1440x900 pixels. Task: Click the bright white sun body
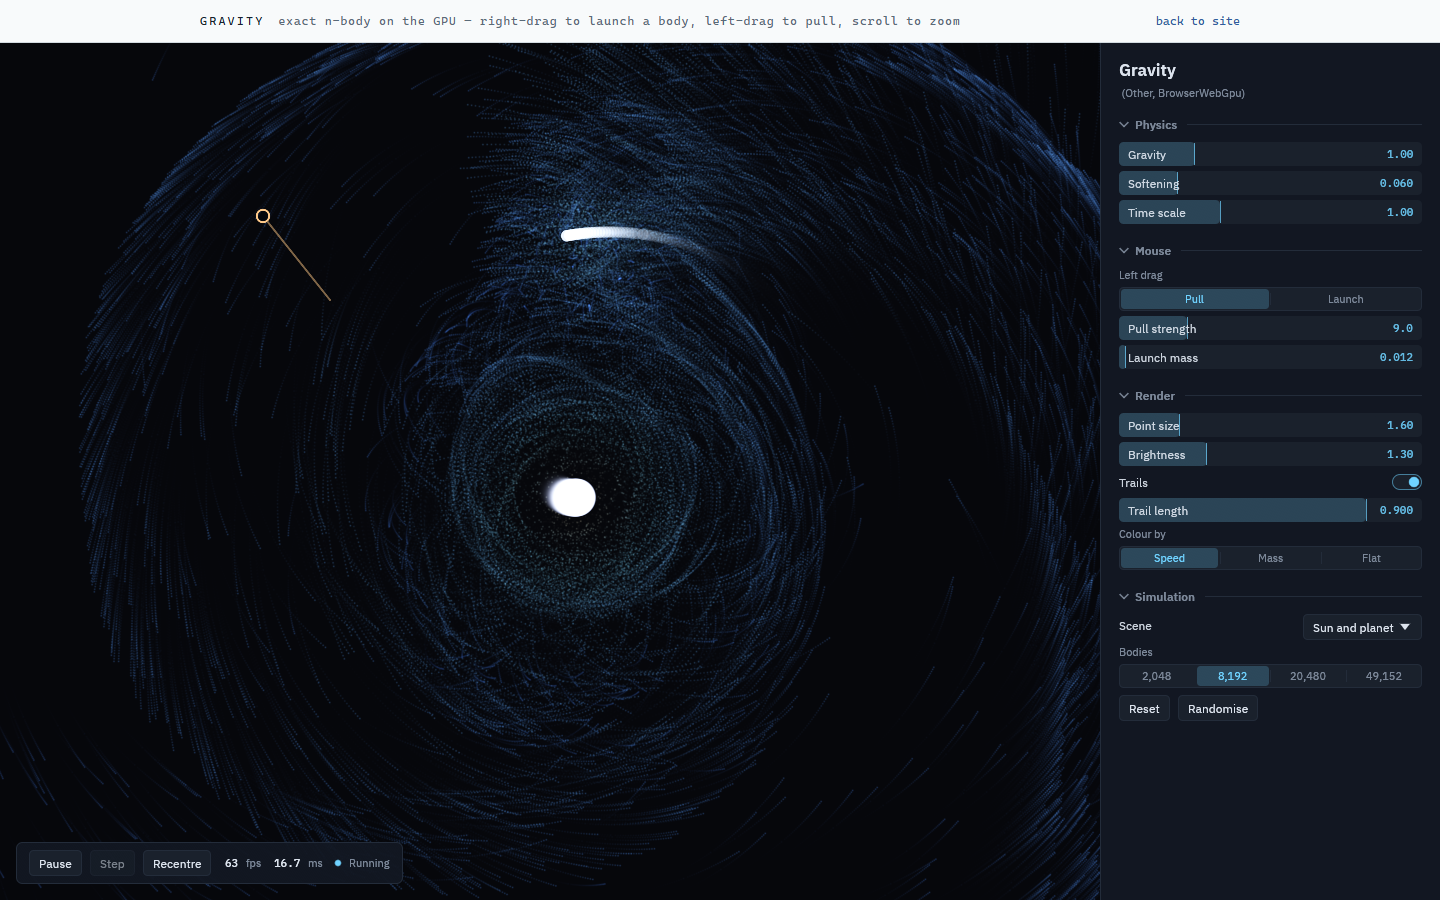tap(572, 497)
